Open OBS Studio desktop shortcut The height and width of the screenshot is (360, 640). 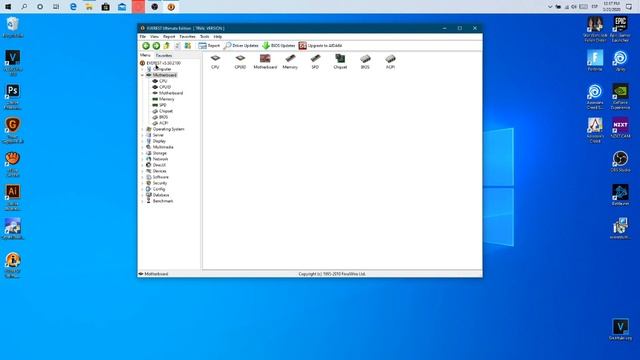[x=620, y=162]
